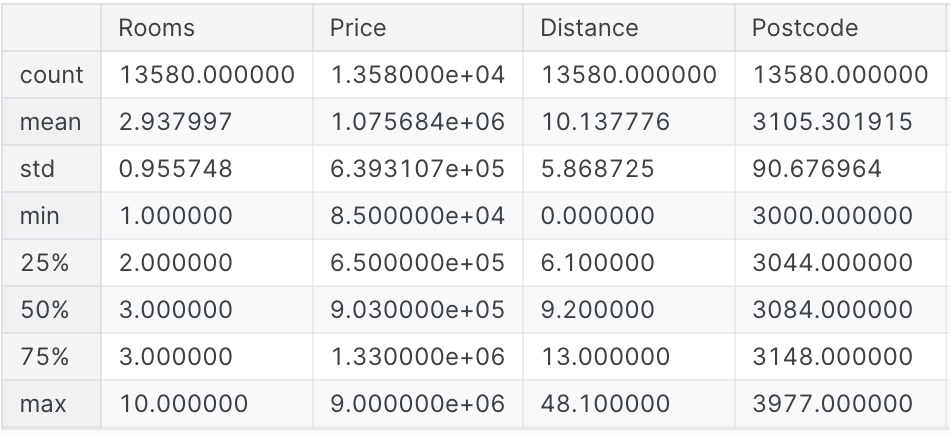This screenshot has width=950, height=436.
Task: Click the mean Rooms value 2.937997
Action: point(175,122)
